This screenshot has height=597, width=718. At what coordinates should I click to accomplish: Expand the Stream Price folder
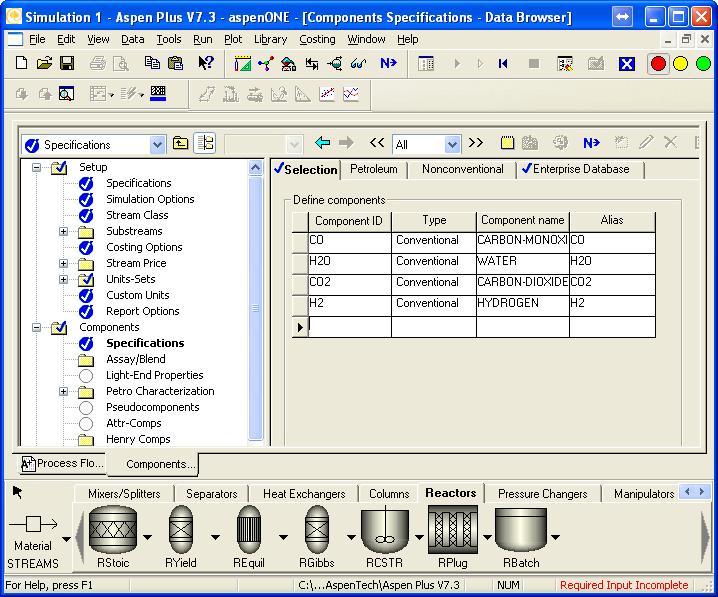click(x=64, y=264)
